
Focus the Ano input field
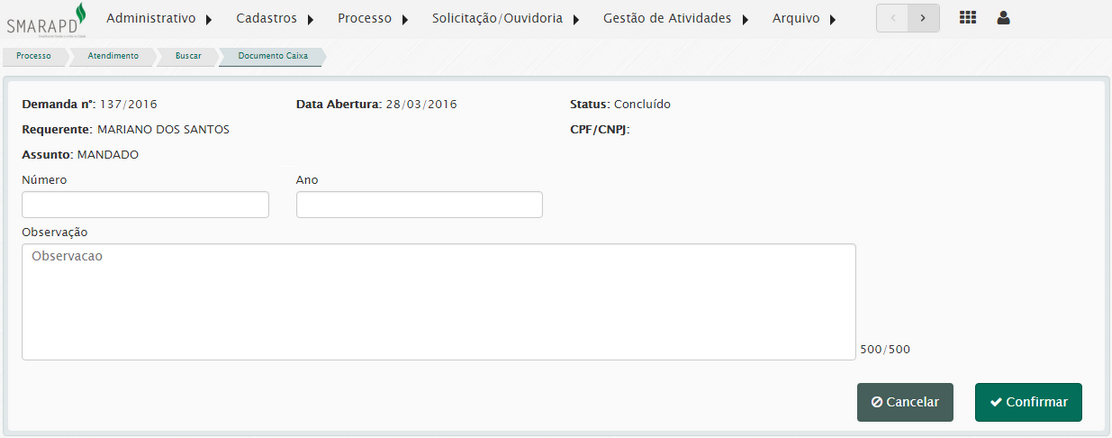tap(419, 205)
